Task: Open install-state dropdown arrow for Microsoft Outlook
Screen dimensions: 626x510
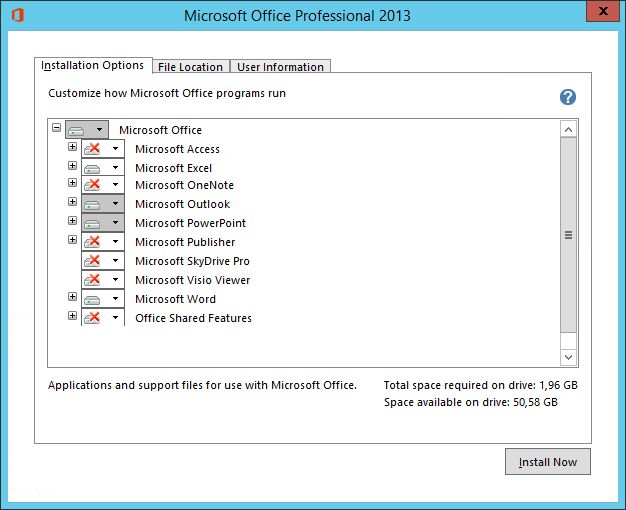Action: 115,204
